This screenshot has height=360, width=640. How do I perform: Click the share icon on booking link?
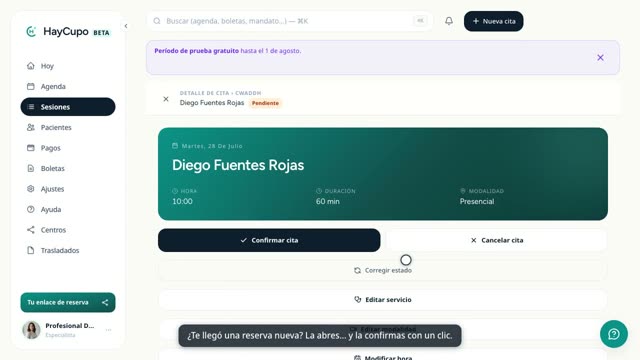(105, 302)
